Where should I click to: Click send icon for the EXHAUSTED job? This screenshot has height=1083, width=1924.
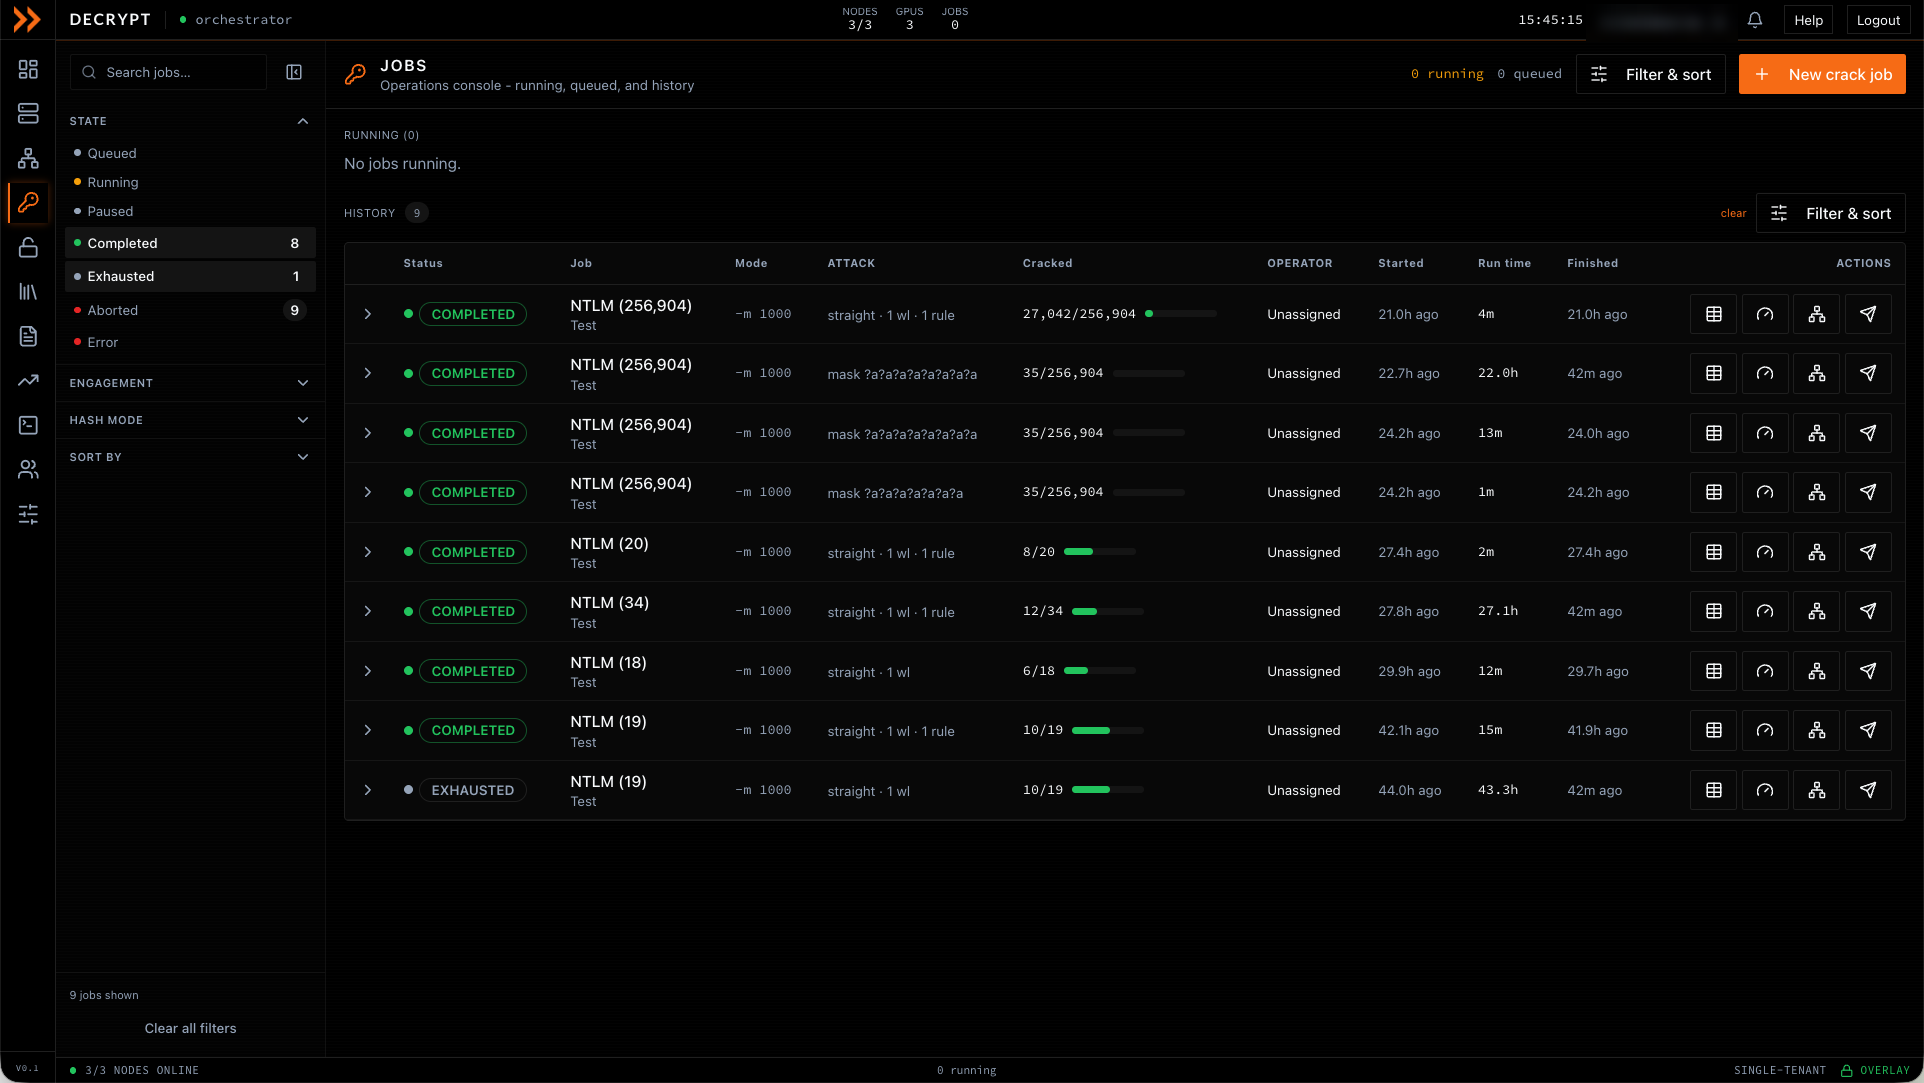(x=1868, y=790)
